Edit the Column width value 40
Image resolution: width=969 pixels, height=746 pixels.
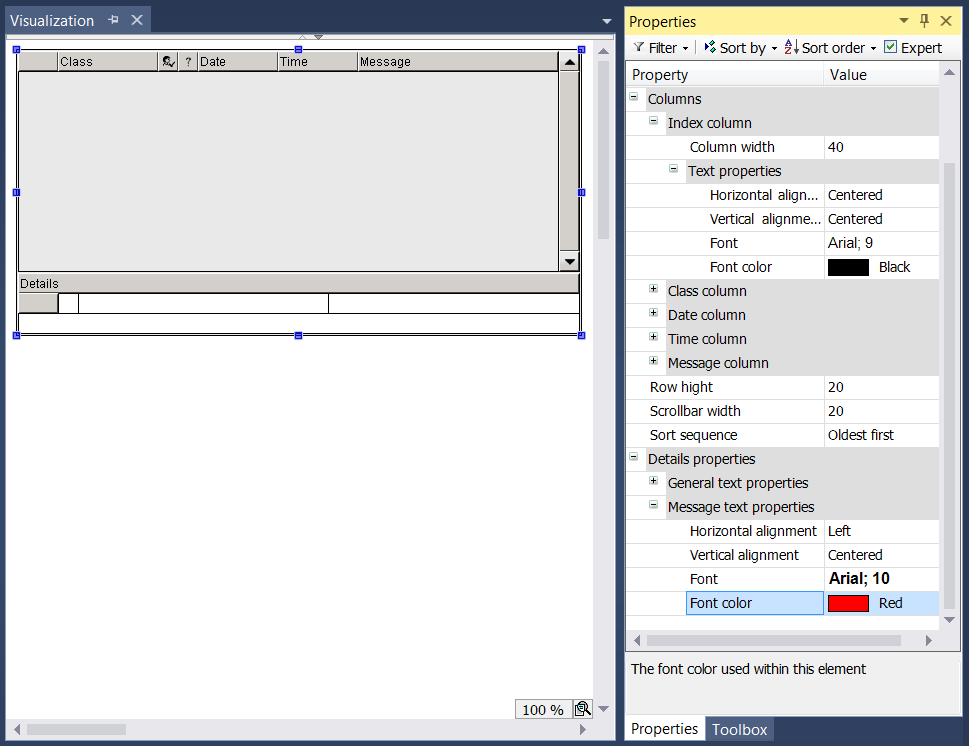pyautogui.click(x=881, y=147)
